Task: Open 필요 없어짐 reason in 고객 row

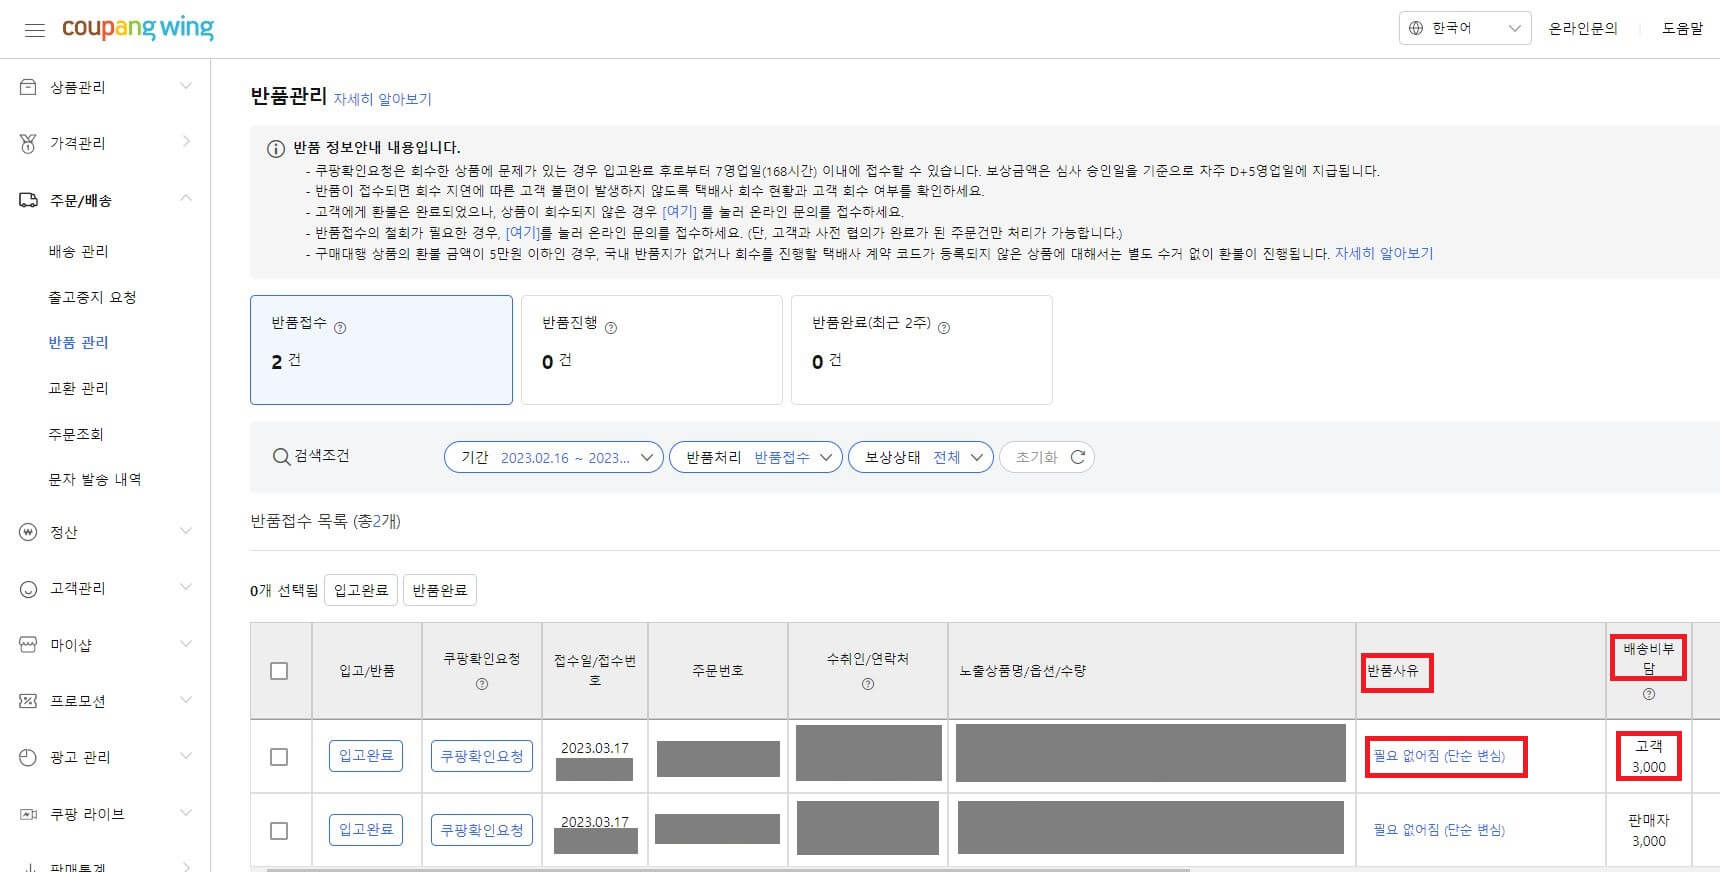Action: 1439,756
